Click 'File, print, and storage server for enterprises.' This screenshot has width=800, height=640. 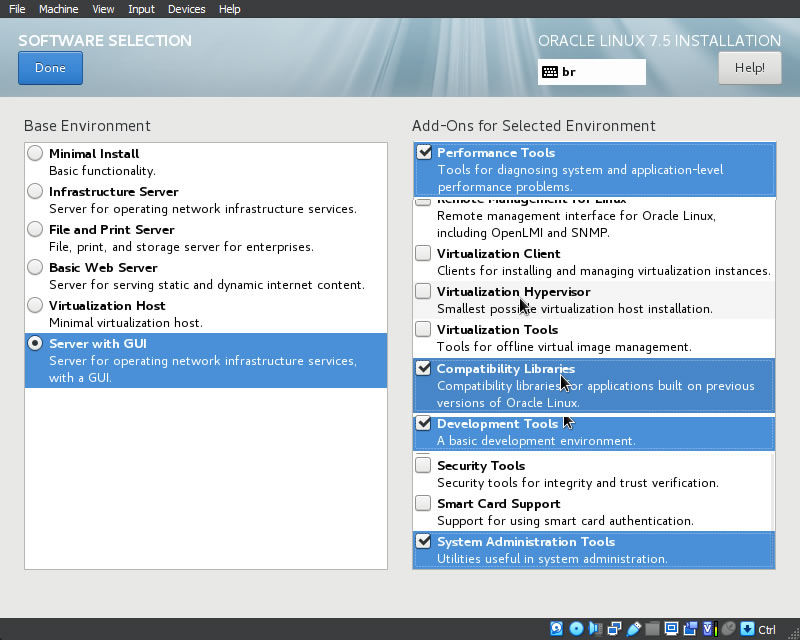(182, 247)
